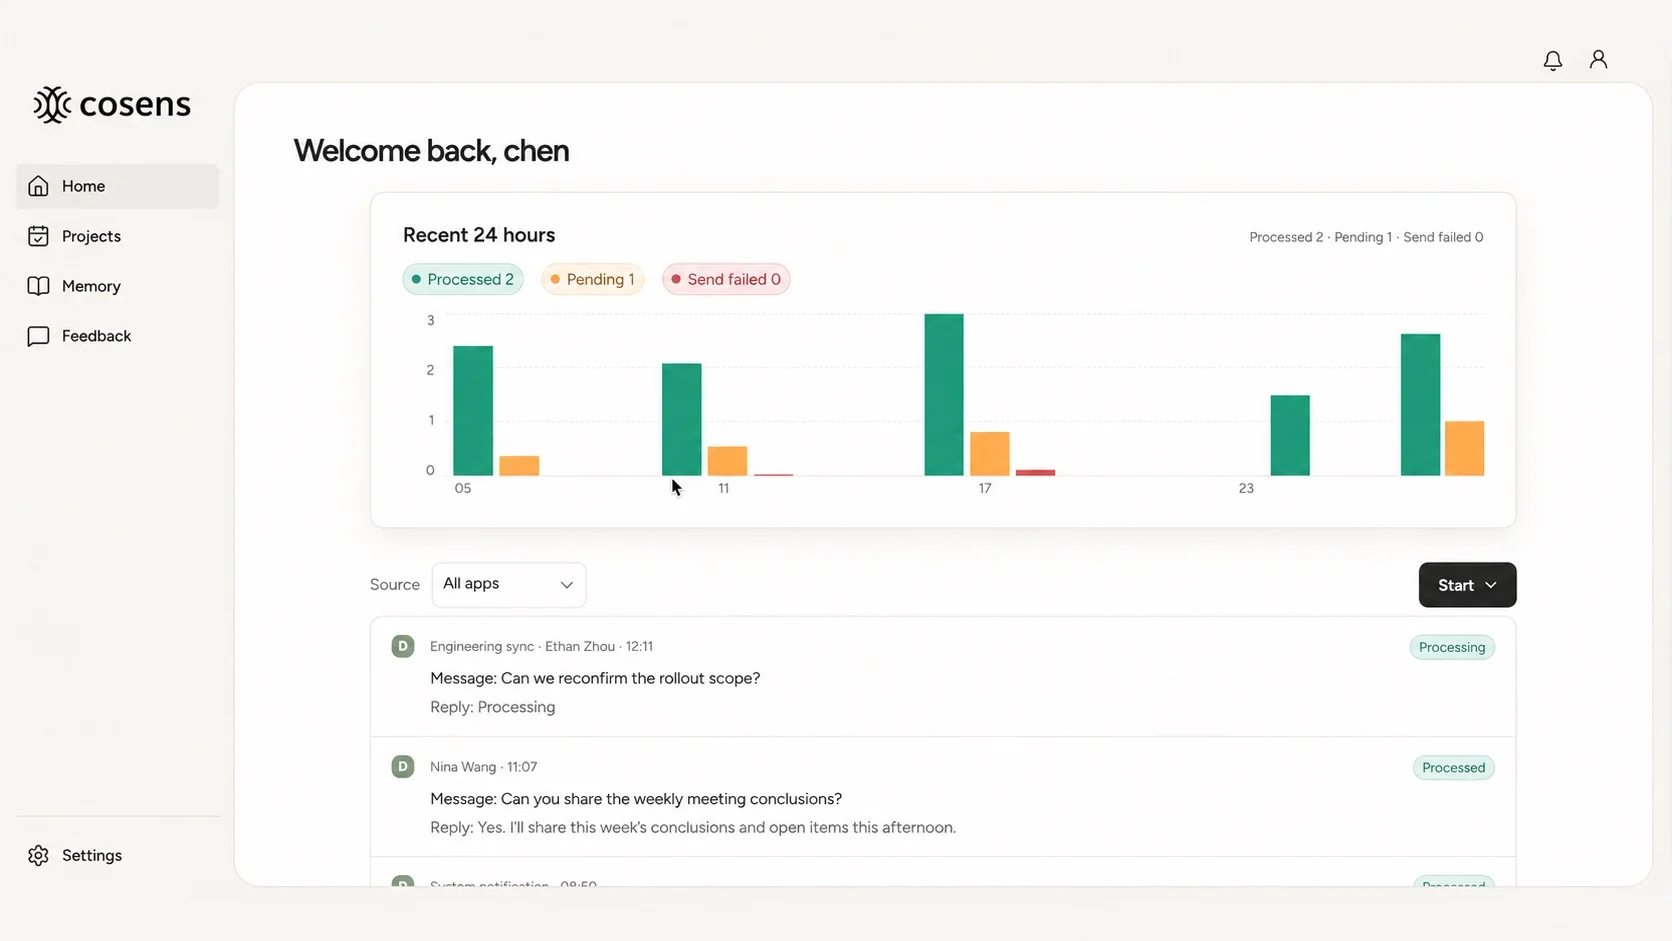Toggle the Processed 2 legend chip
Image resolution: width=1672 pixels, height=941 pixels.
pyautogui.click(x=462, y=279)
